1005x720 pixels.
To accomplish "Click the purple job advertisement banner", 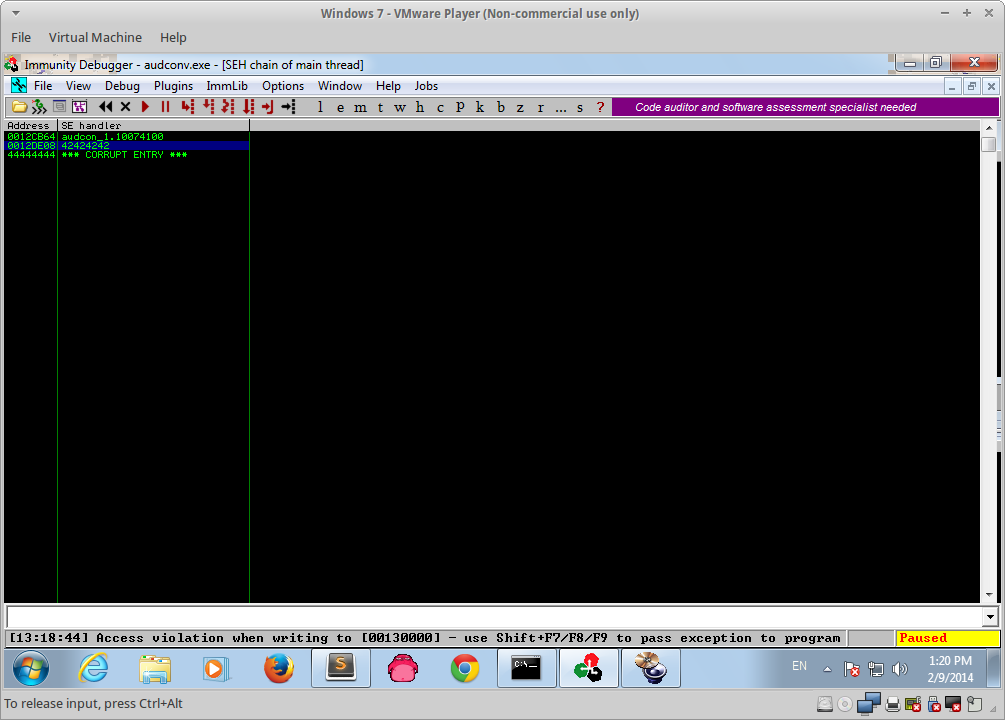I will tap(805, 107).
